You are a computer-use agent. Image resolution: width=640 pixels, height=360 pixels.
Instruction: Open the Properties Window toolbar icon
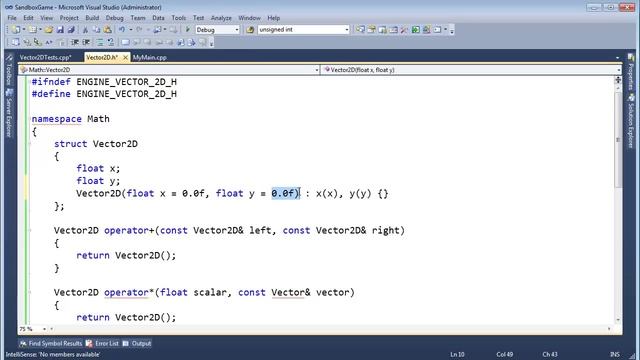click(371, 30)
